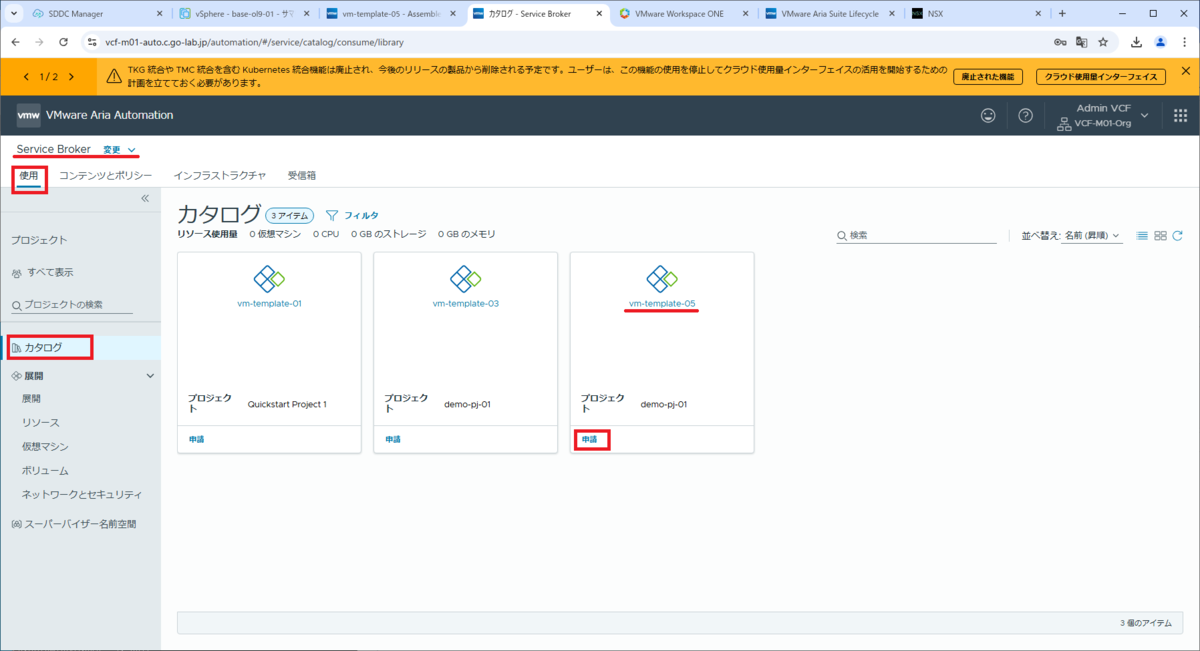The height and width of the screenshot is (651, 1200).
Task: Open ボリューム in the sidebar
Action: [x=45, y=470]
